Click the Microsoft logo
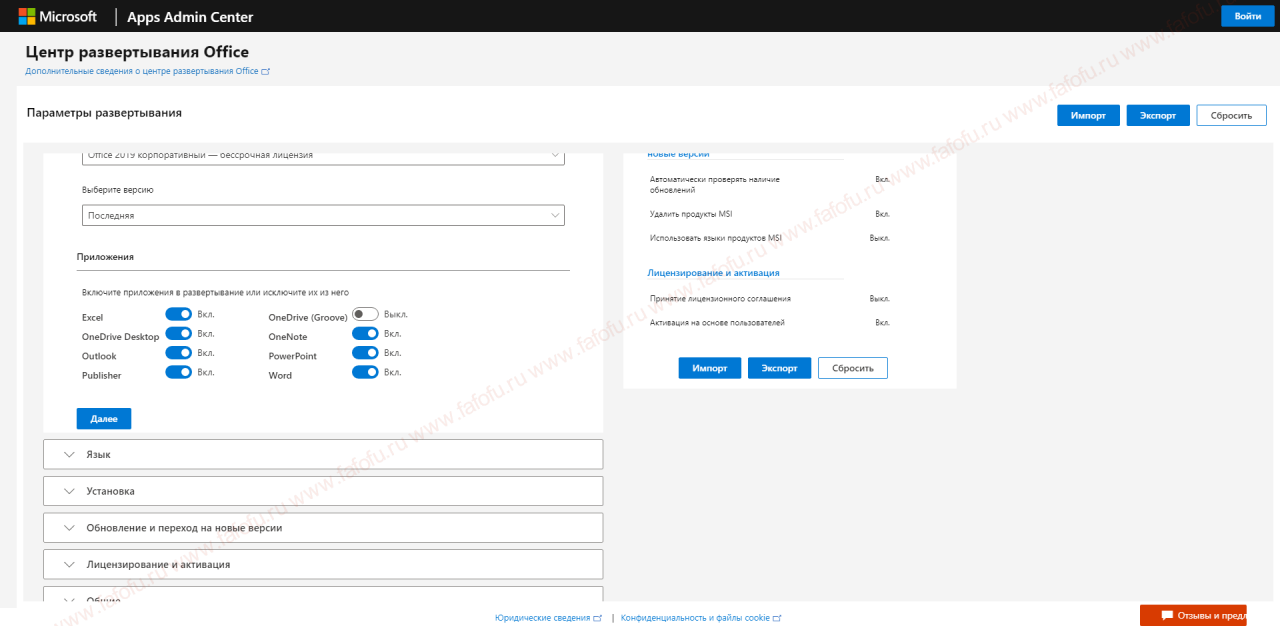 (58, 16)
